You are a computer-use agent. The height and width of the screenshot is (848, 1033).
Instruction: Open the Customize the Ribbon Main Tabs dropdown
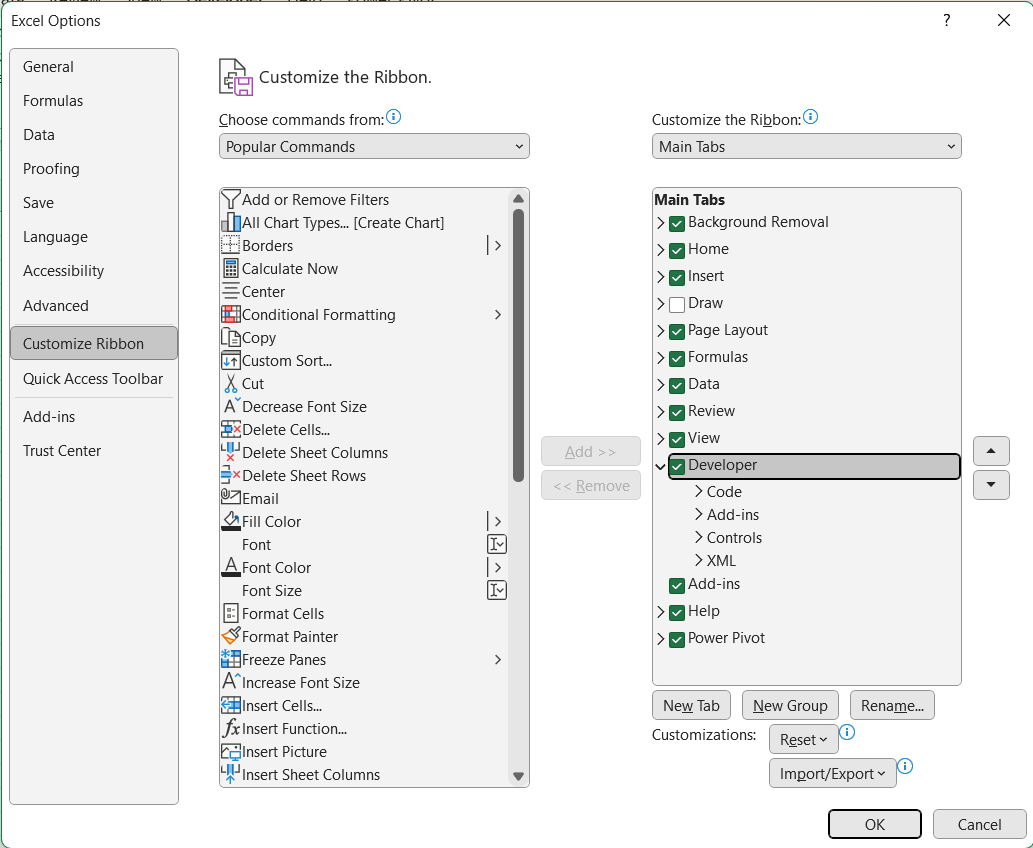click(806, 146)
